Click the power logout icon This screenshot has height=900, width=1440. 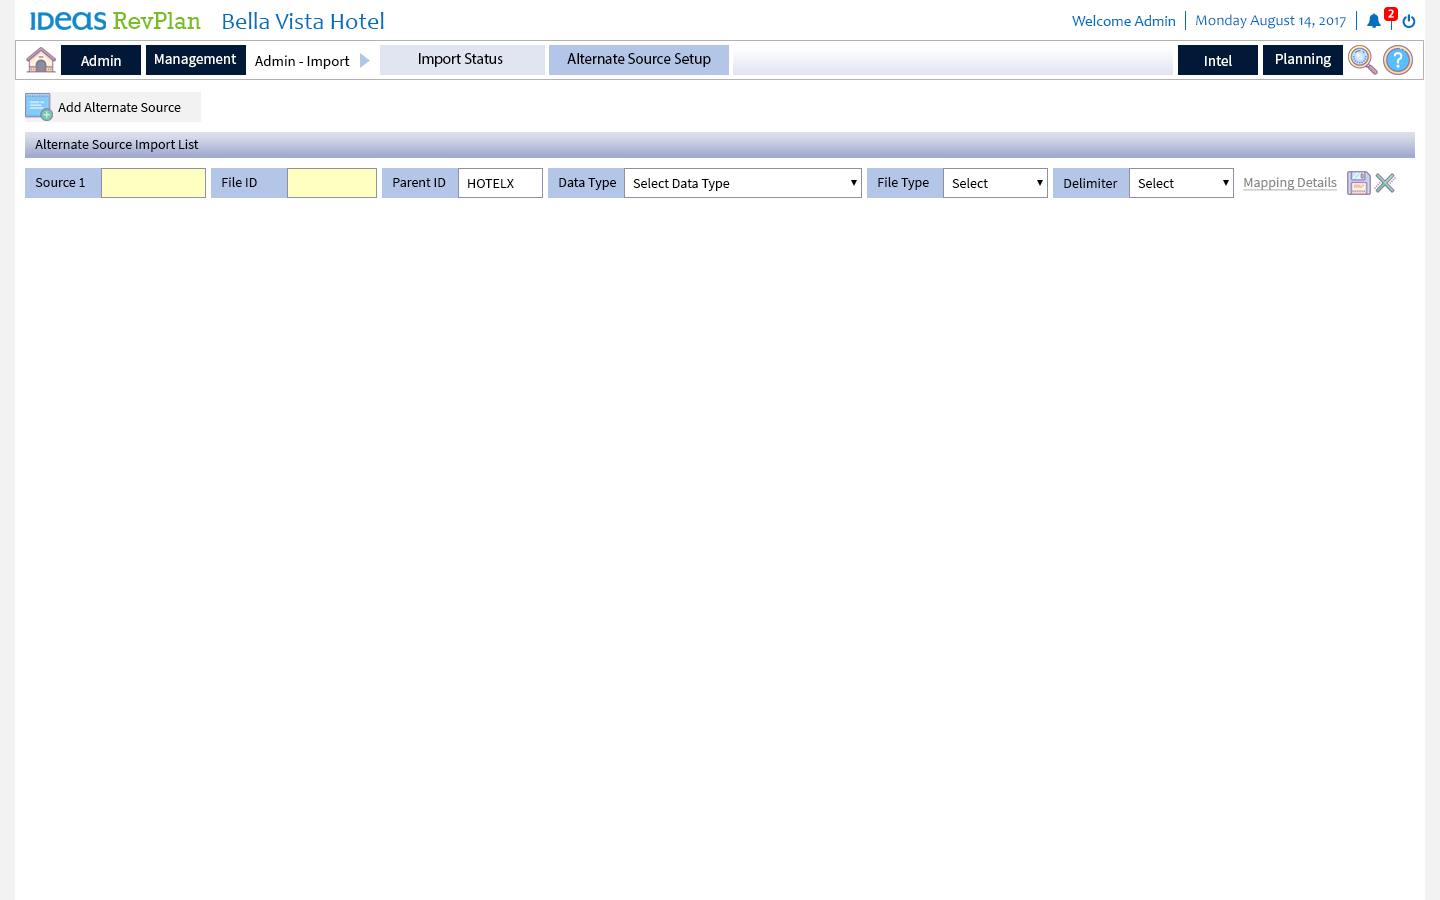(1409, 21)
